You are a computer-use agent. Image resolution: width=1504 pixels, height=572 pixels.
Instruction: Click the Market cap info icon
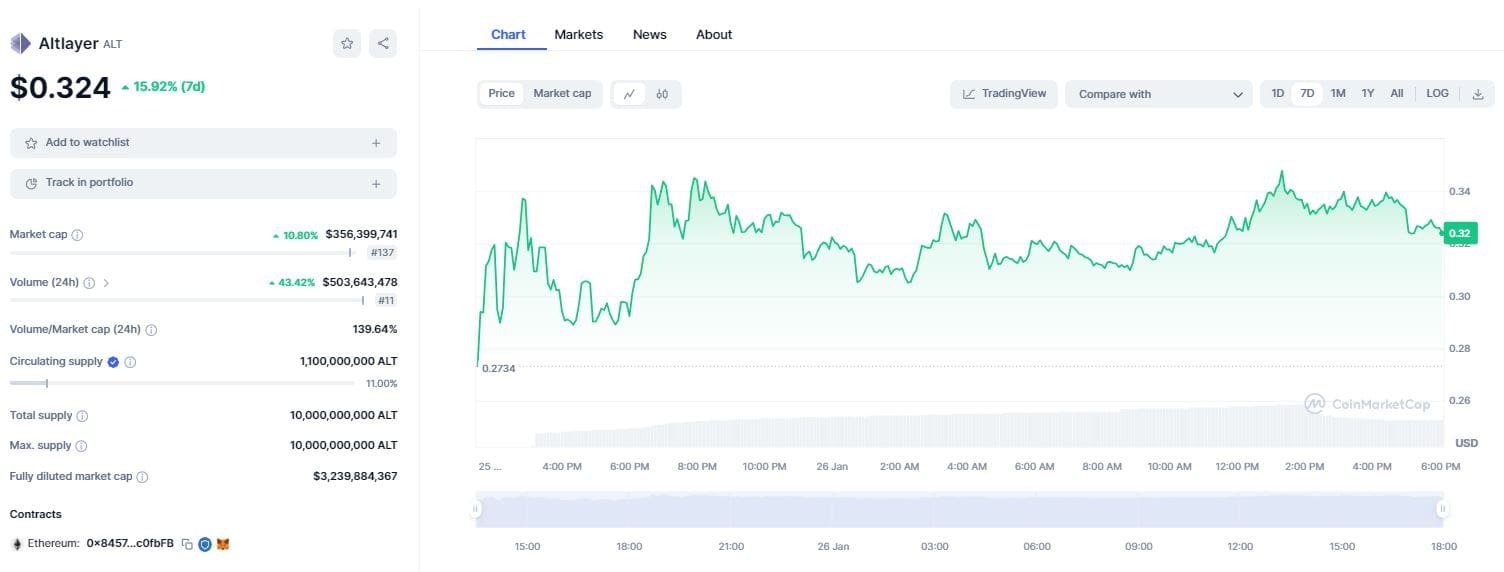pyautogui.click(x=78, y=235)
